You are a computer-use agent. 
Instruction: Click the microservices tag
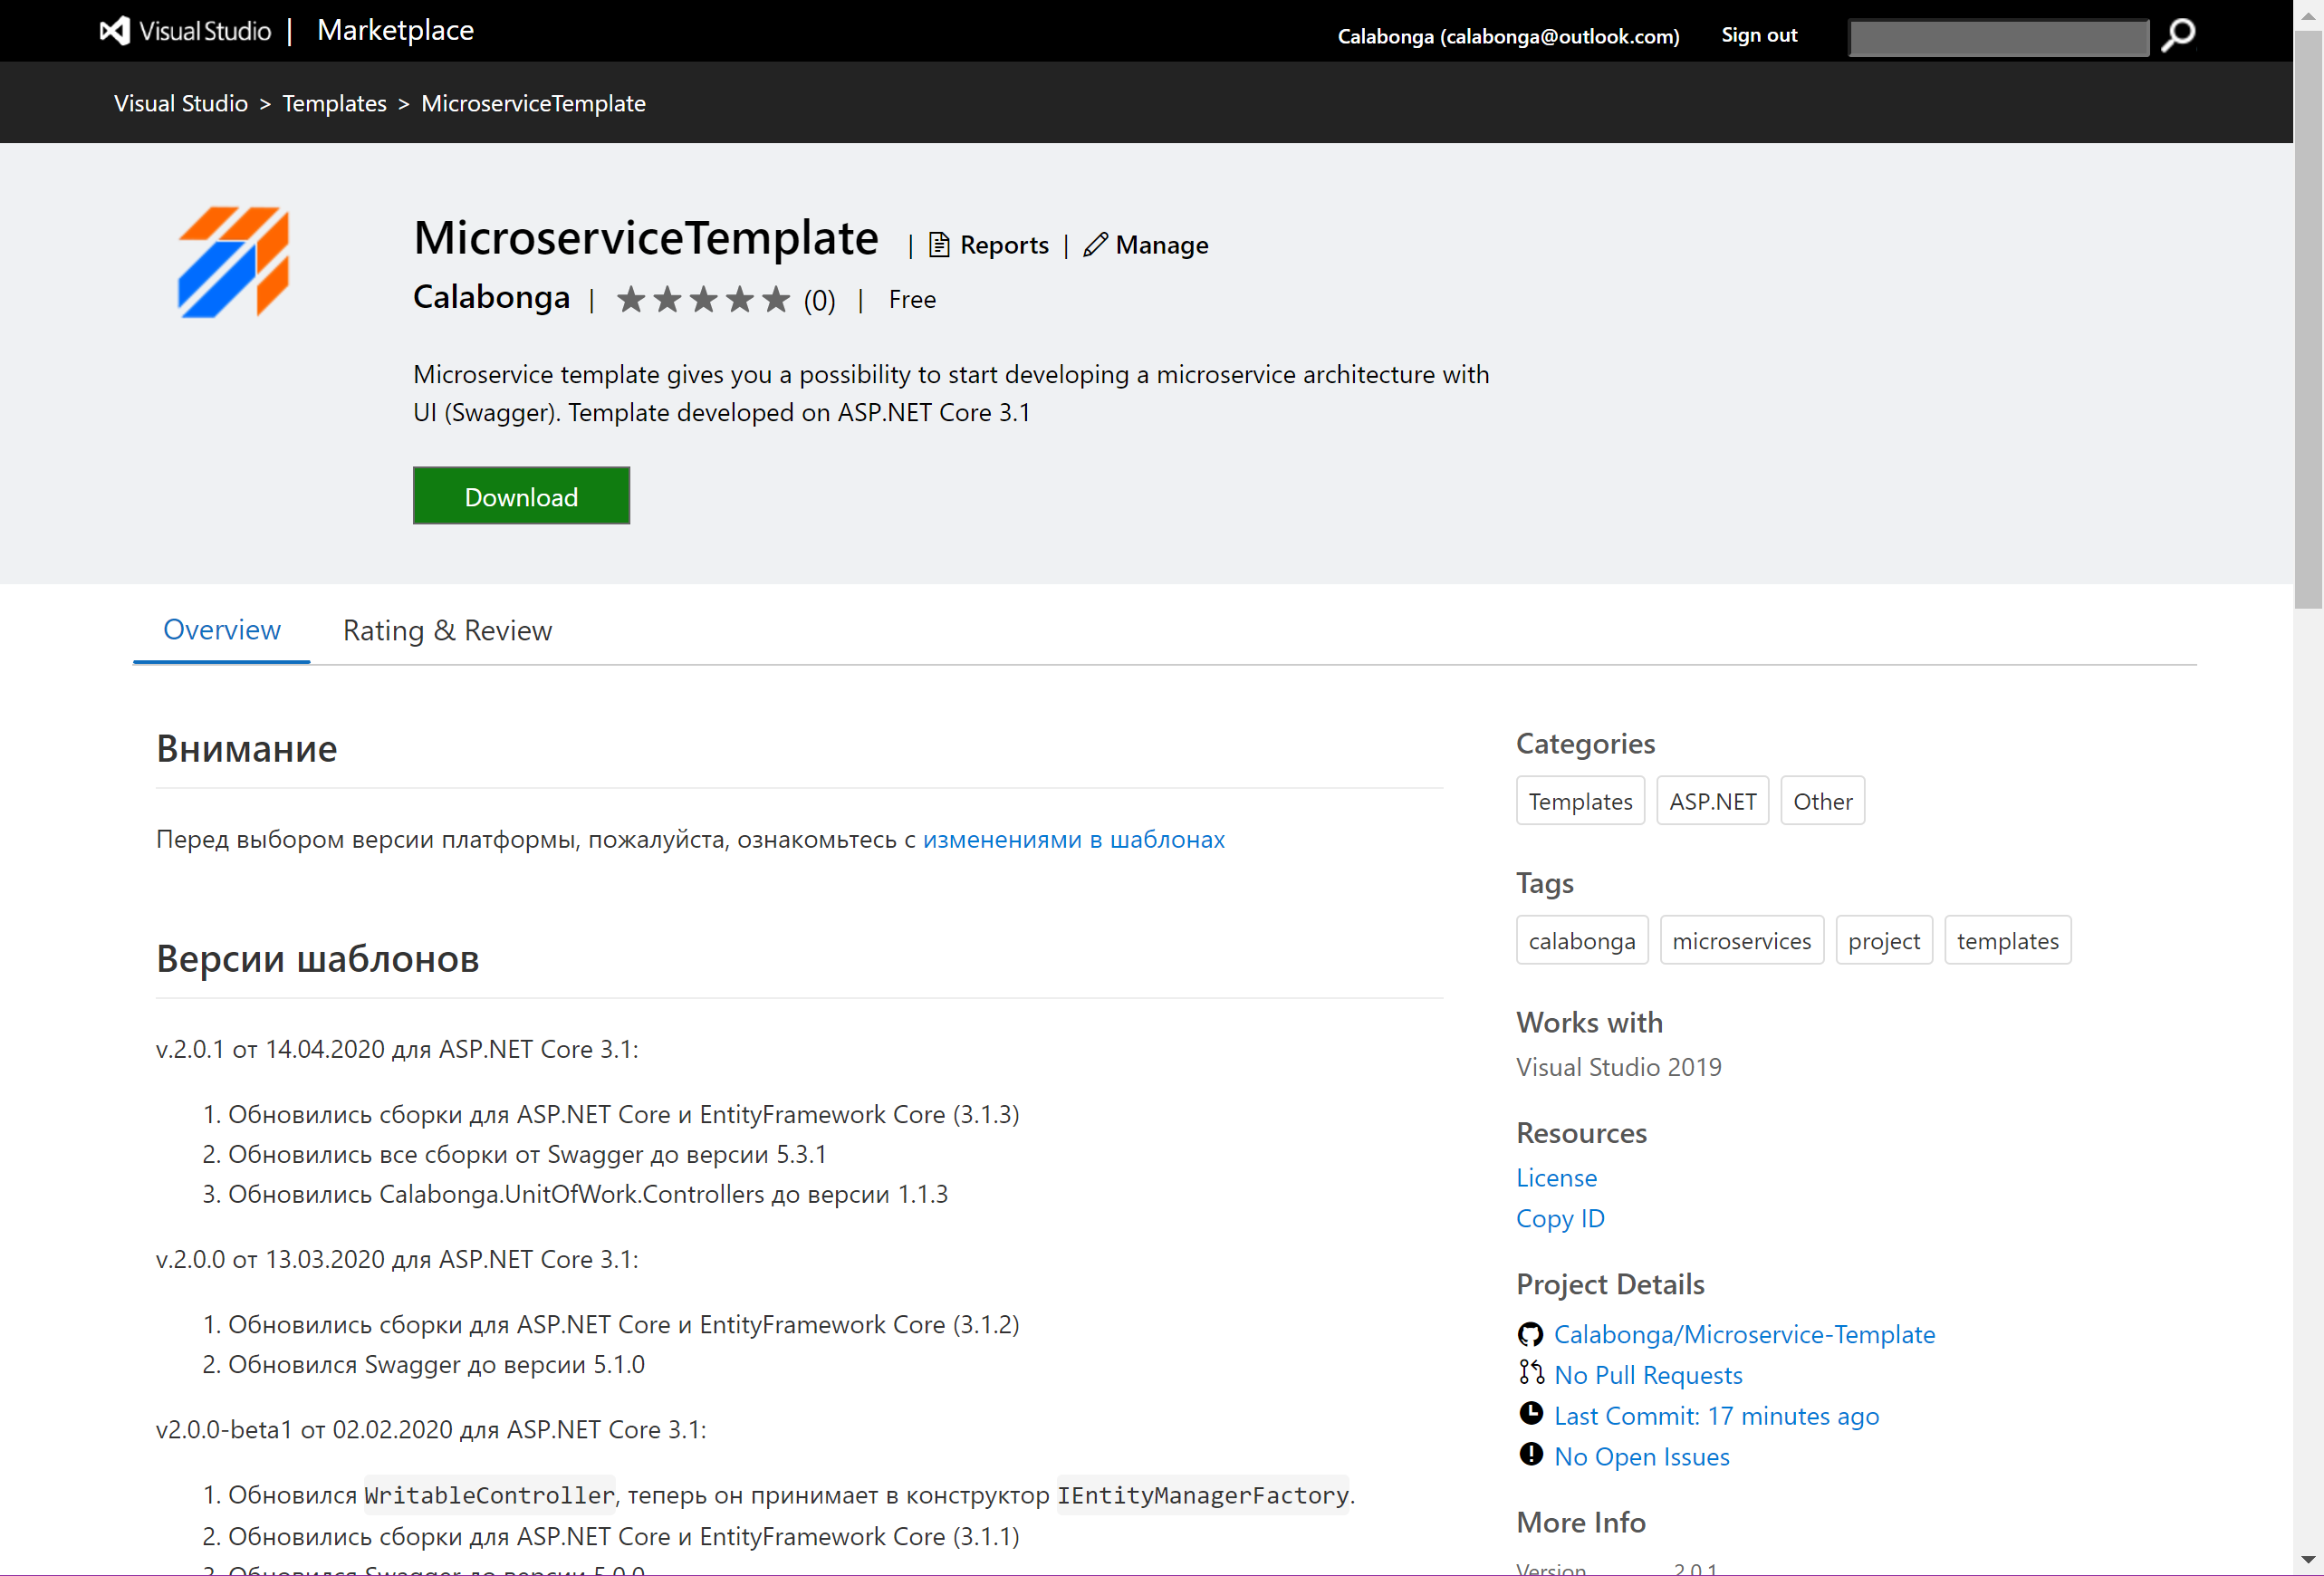pos(1741,941)
